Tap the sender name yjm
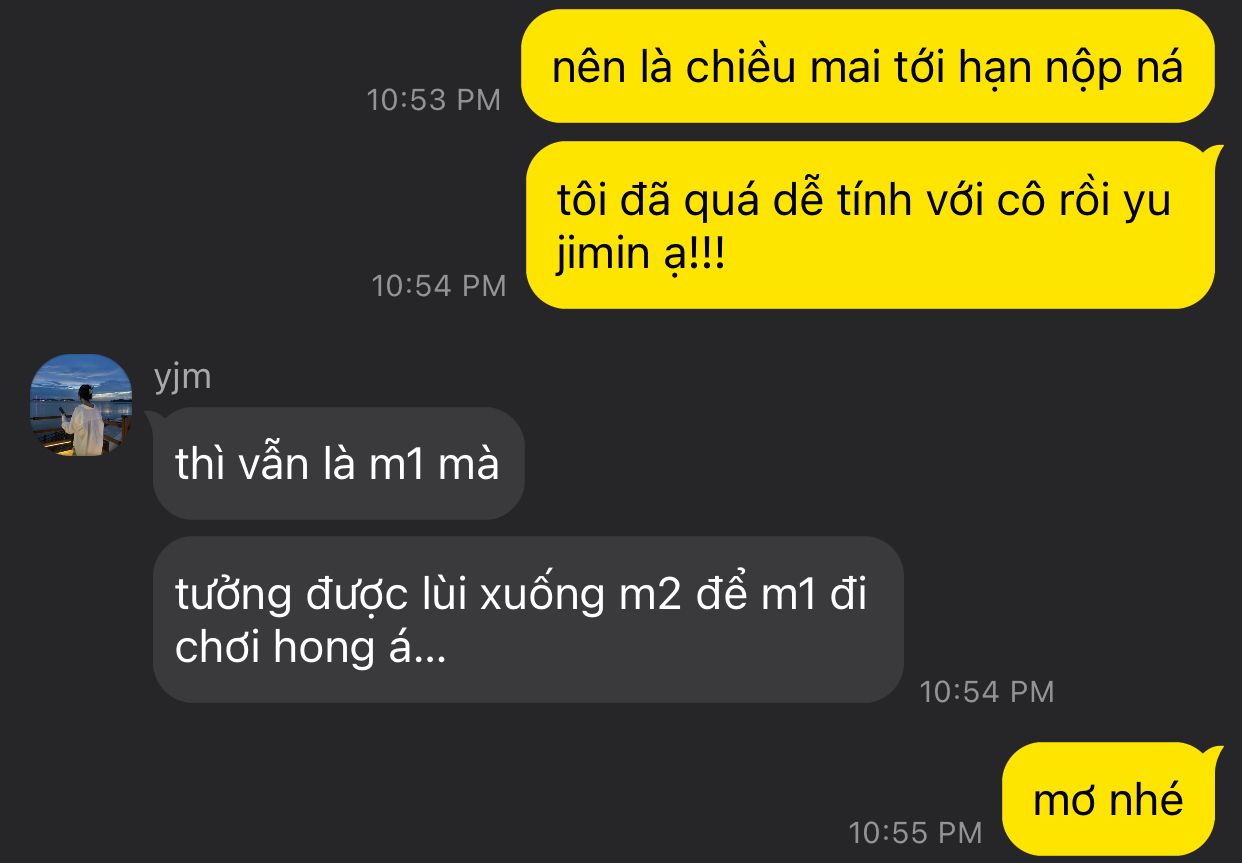 pos(182,378)
